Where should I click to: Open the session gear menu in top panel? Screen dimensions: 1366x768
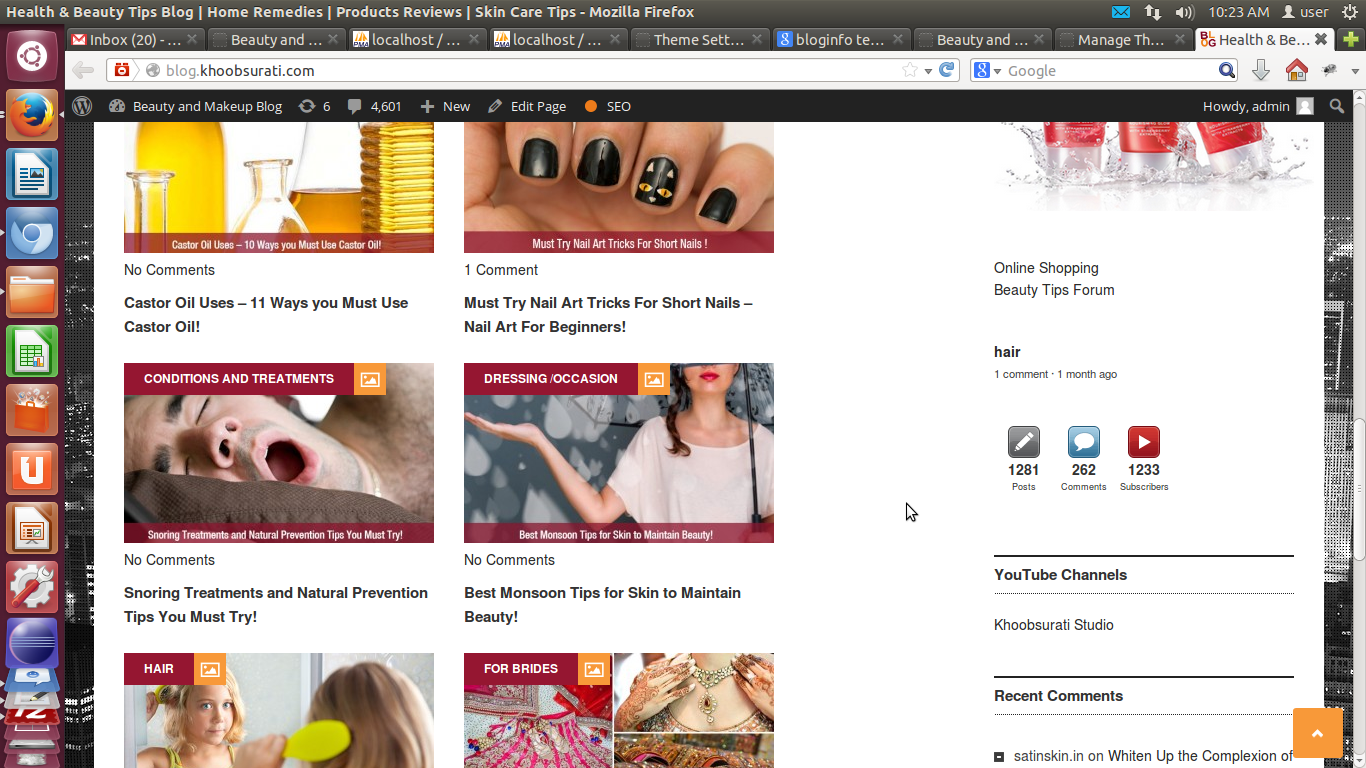[x=1351, y=12]
